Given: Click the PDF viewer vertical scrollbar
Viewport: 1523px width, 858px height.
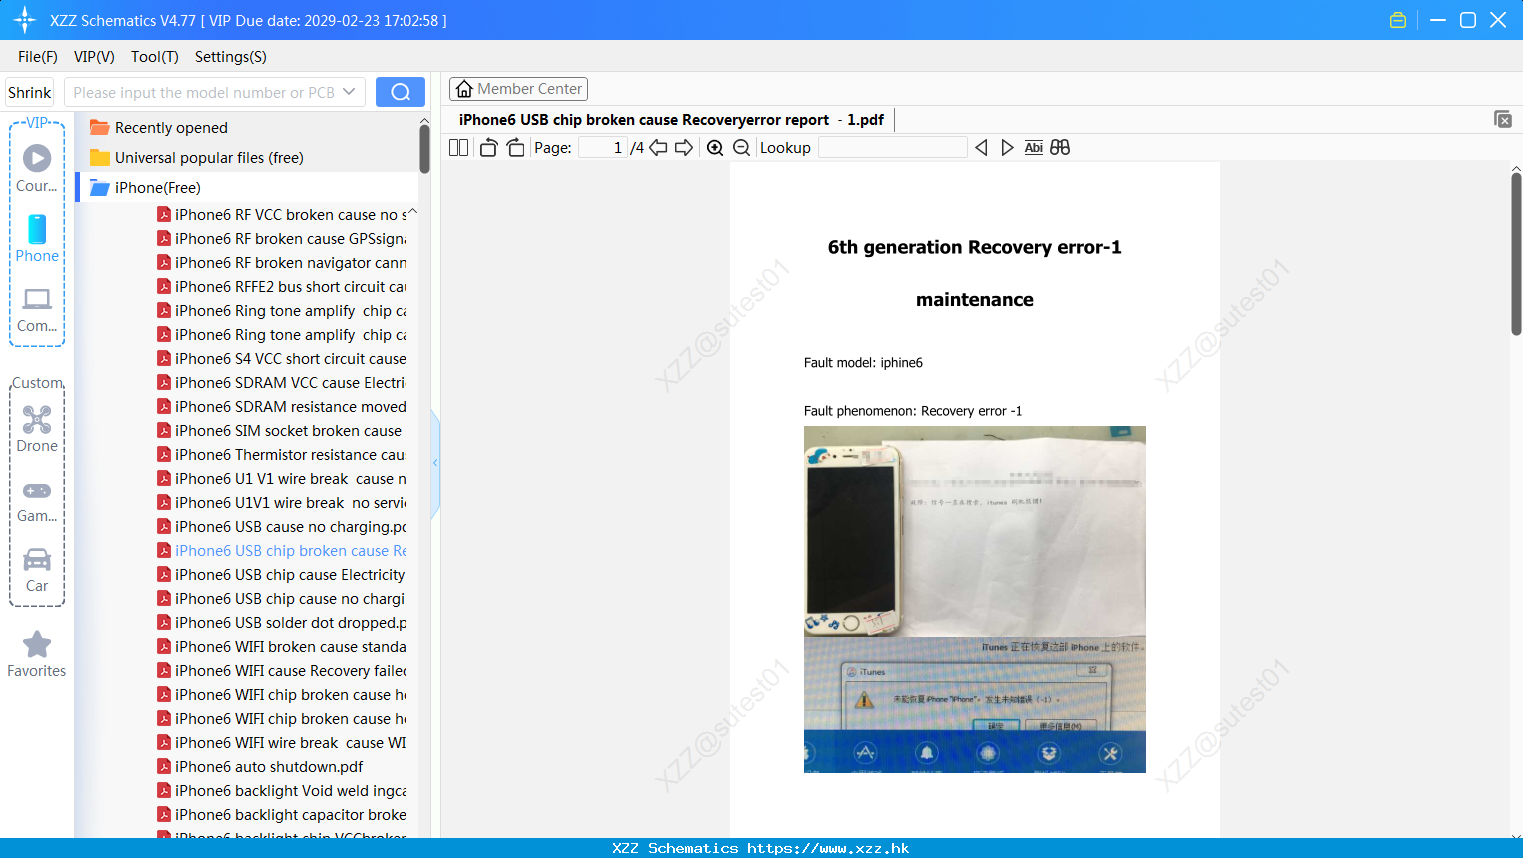Looking at the screenshot, I should pyautogui.click(x=1516, y=254).
